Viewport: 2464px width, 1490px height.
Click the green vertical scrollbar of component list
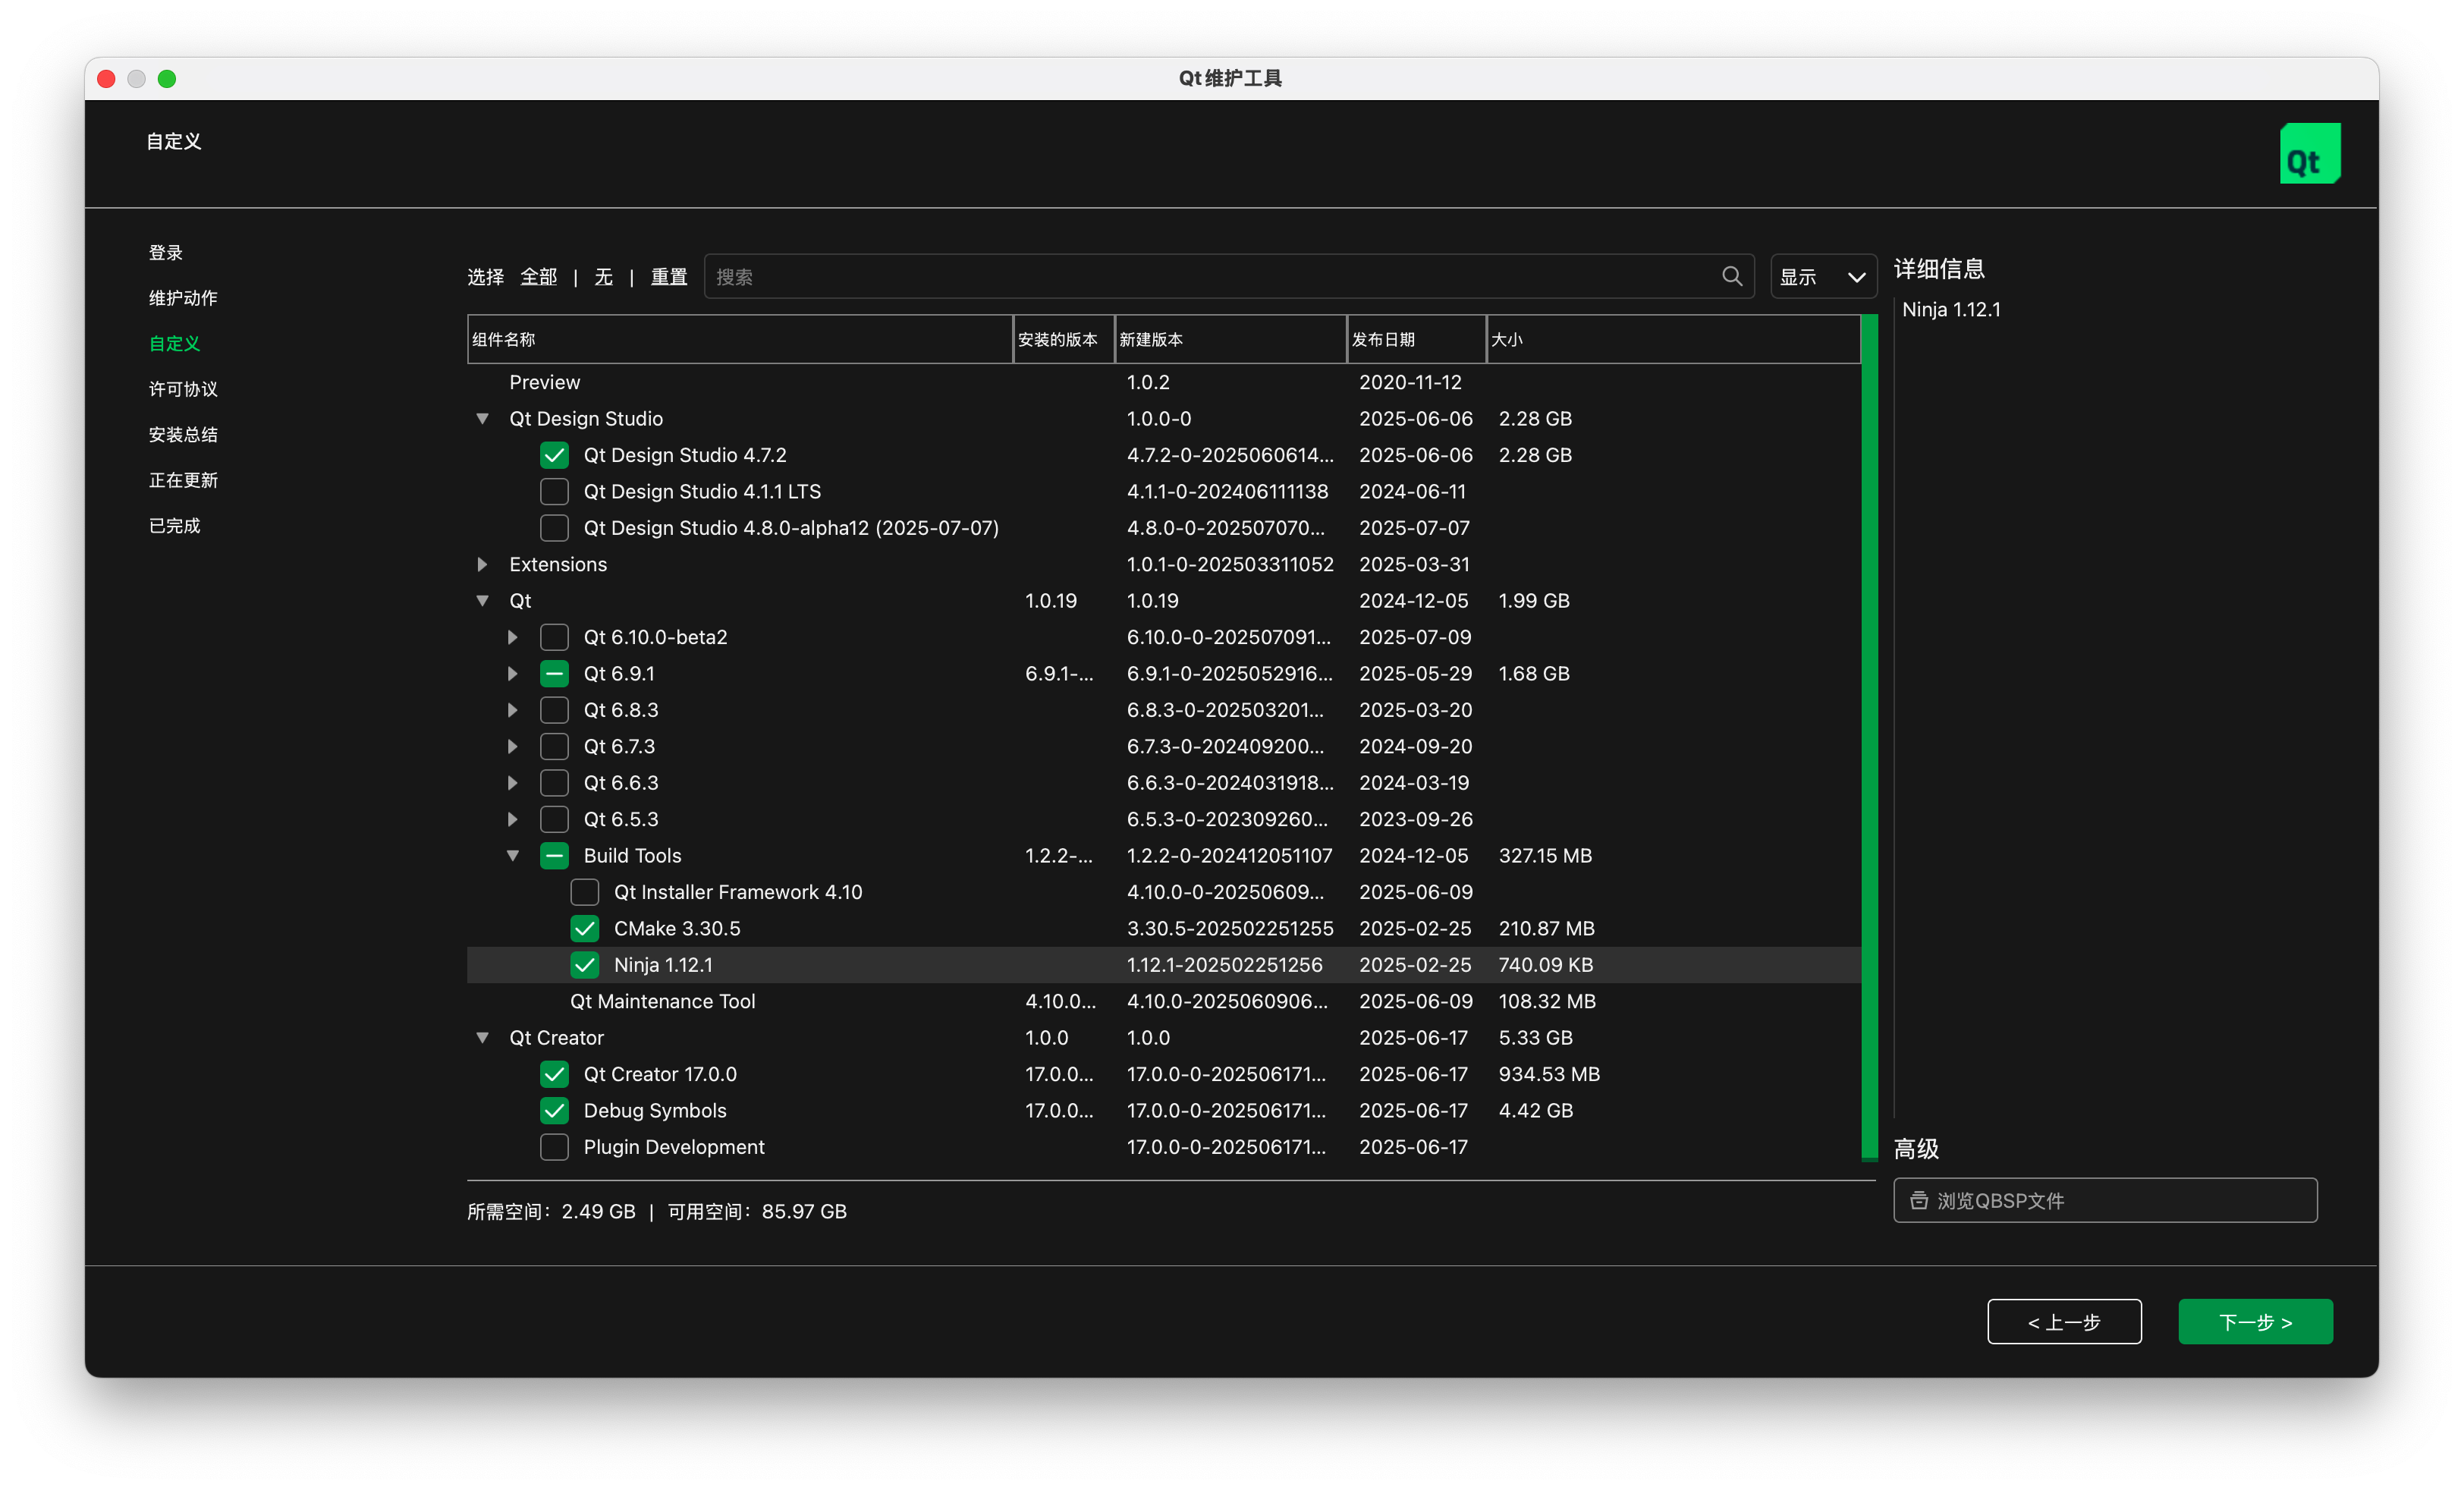[1869, 738]
